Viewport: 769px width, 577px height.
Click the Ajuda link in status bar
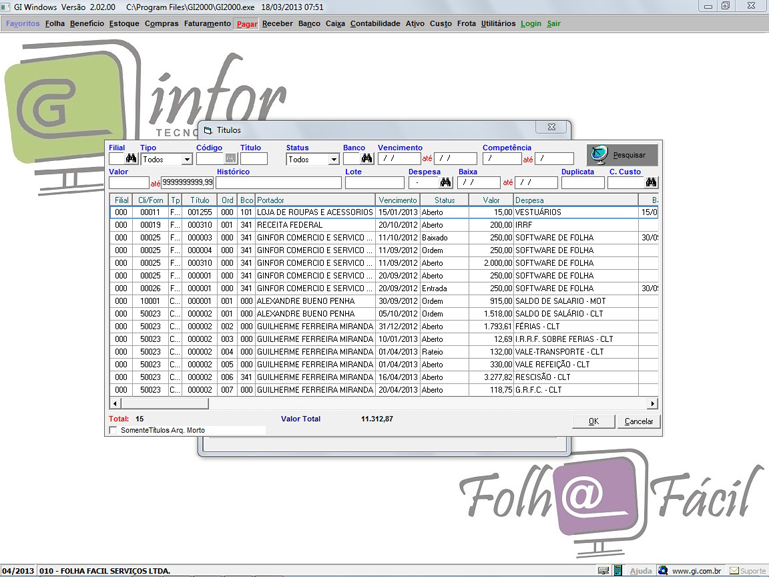641,571
